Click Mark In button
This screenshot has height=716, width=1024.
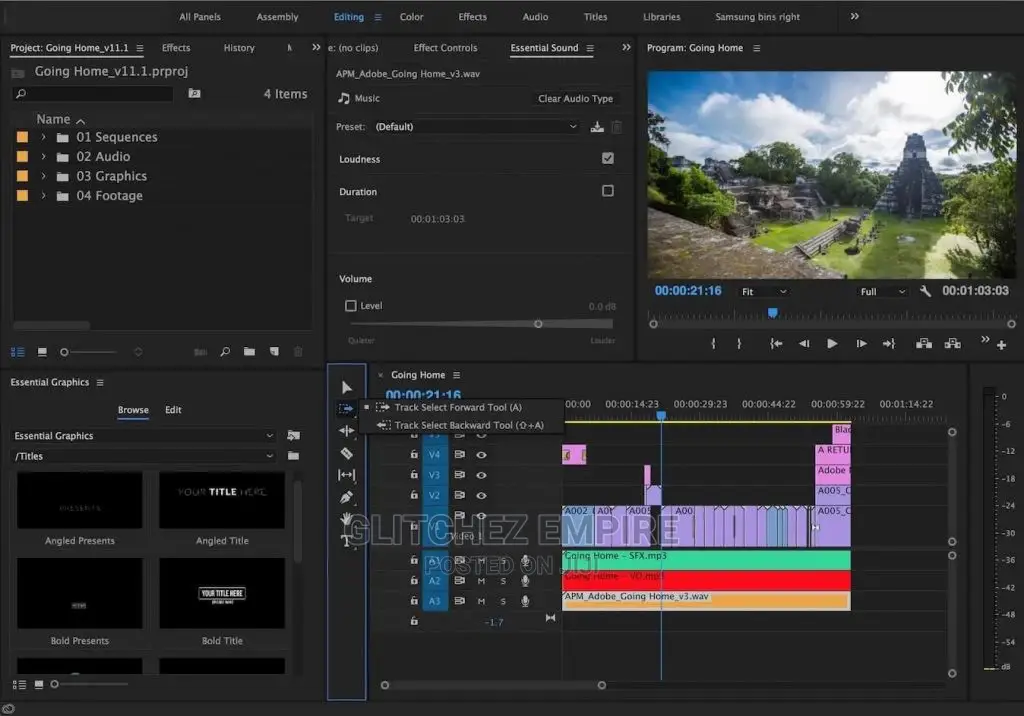coord(713,344)
